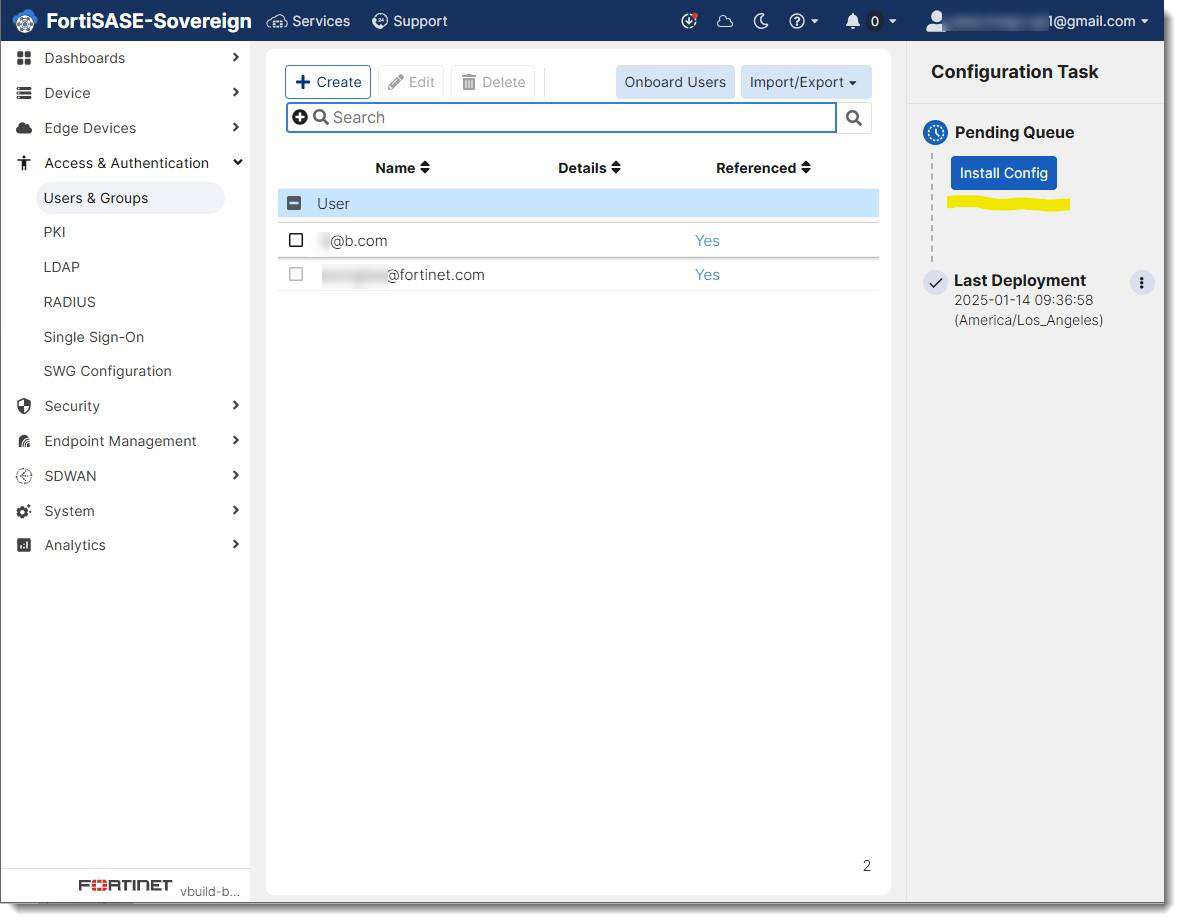Check the @fortinet.com user checkbox

pos(296,274)
